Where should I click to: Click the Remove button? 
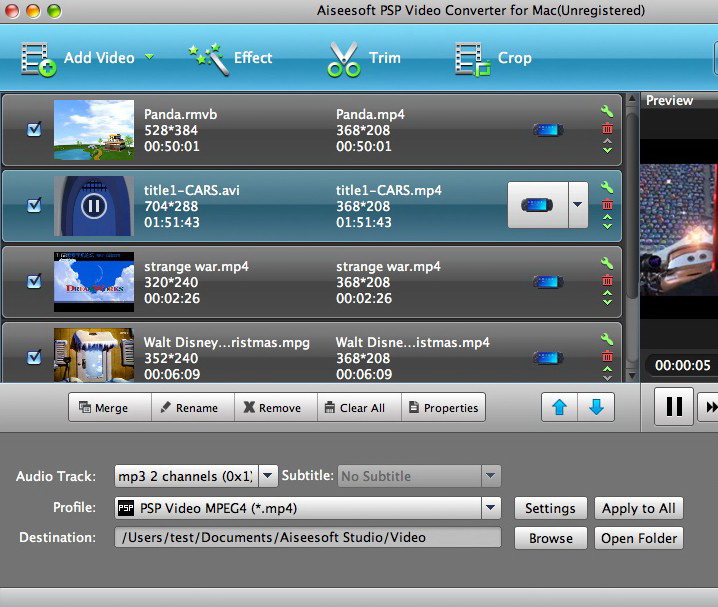tap(276, 407)
